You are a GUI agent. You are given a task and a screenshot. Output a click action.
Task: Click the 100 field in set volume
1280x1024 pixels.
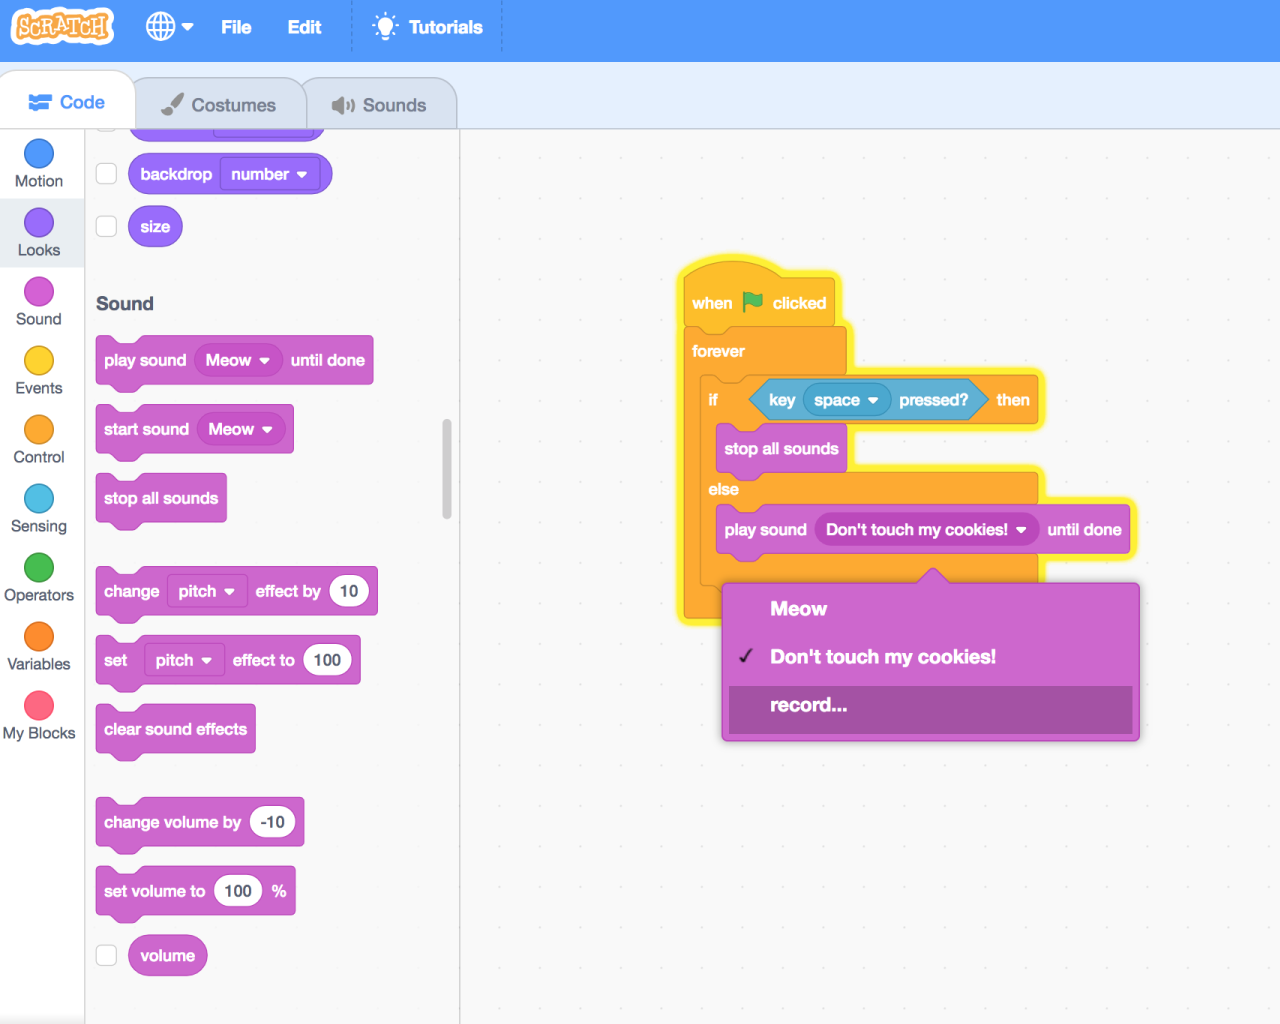pyautogui.click(x=238, y=891)
